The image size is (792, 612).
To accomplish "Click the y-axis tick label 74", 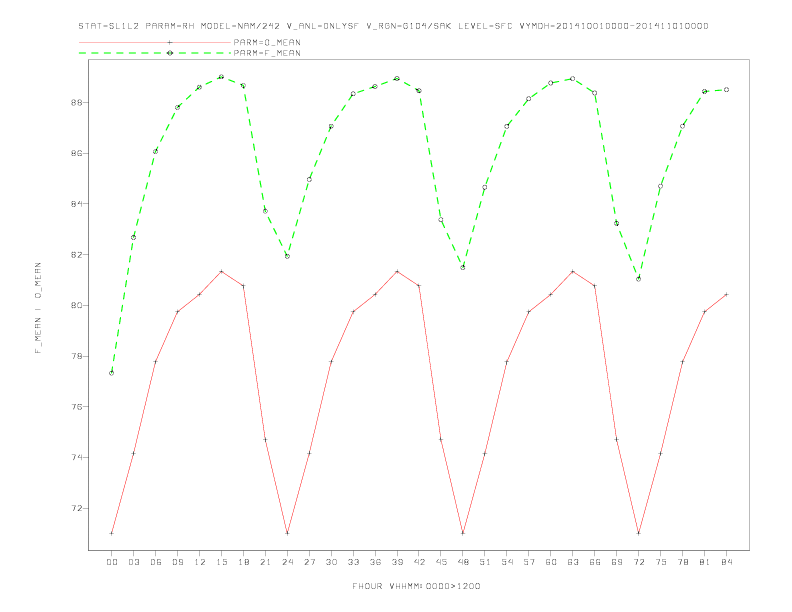I will pos(76,457).
